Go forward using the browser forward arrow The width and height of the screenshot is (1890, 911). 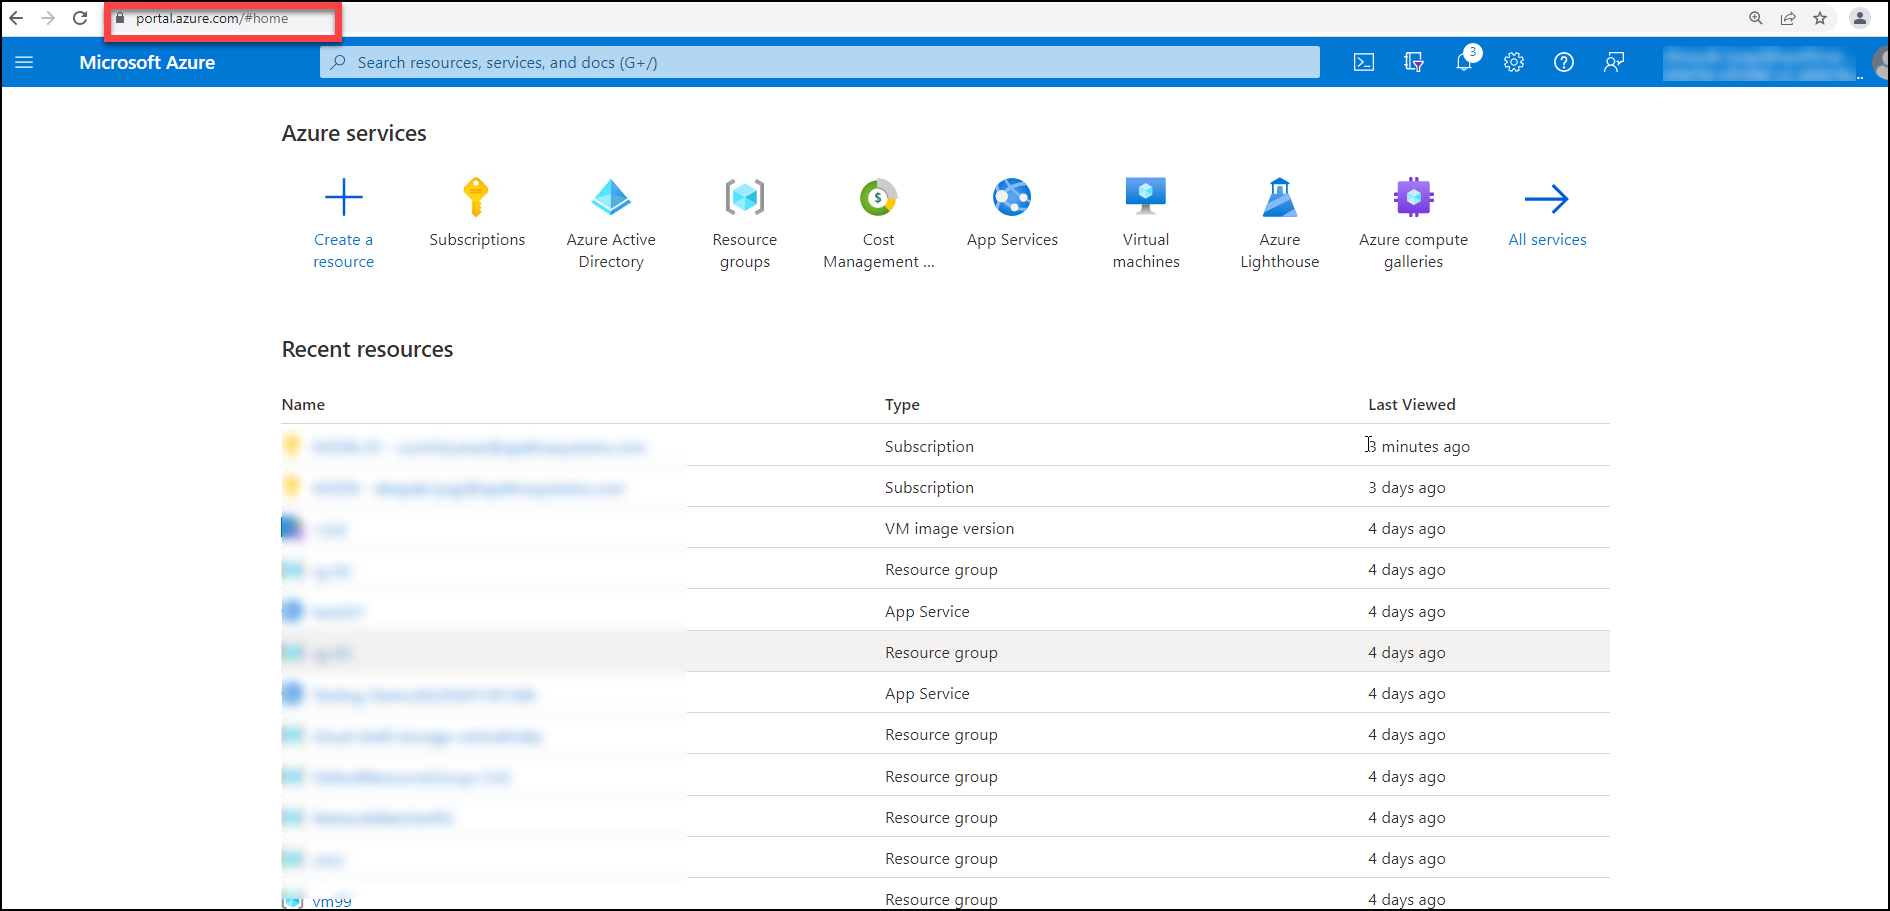[x=48, y=18]
